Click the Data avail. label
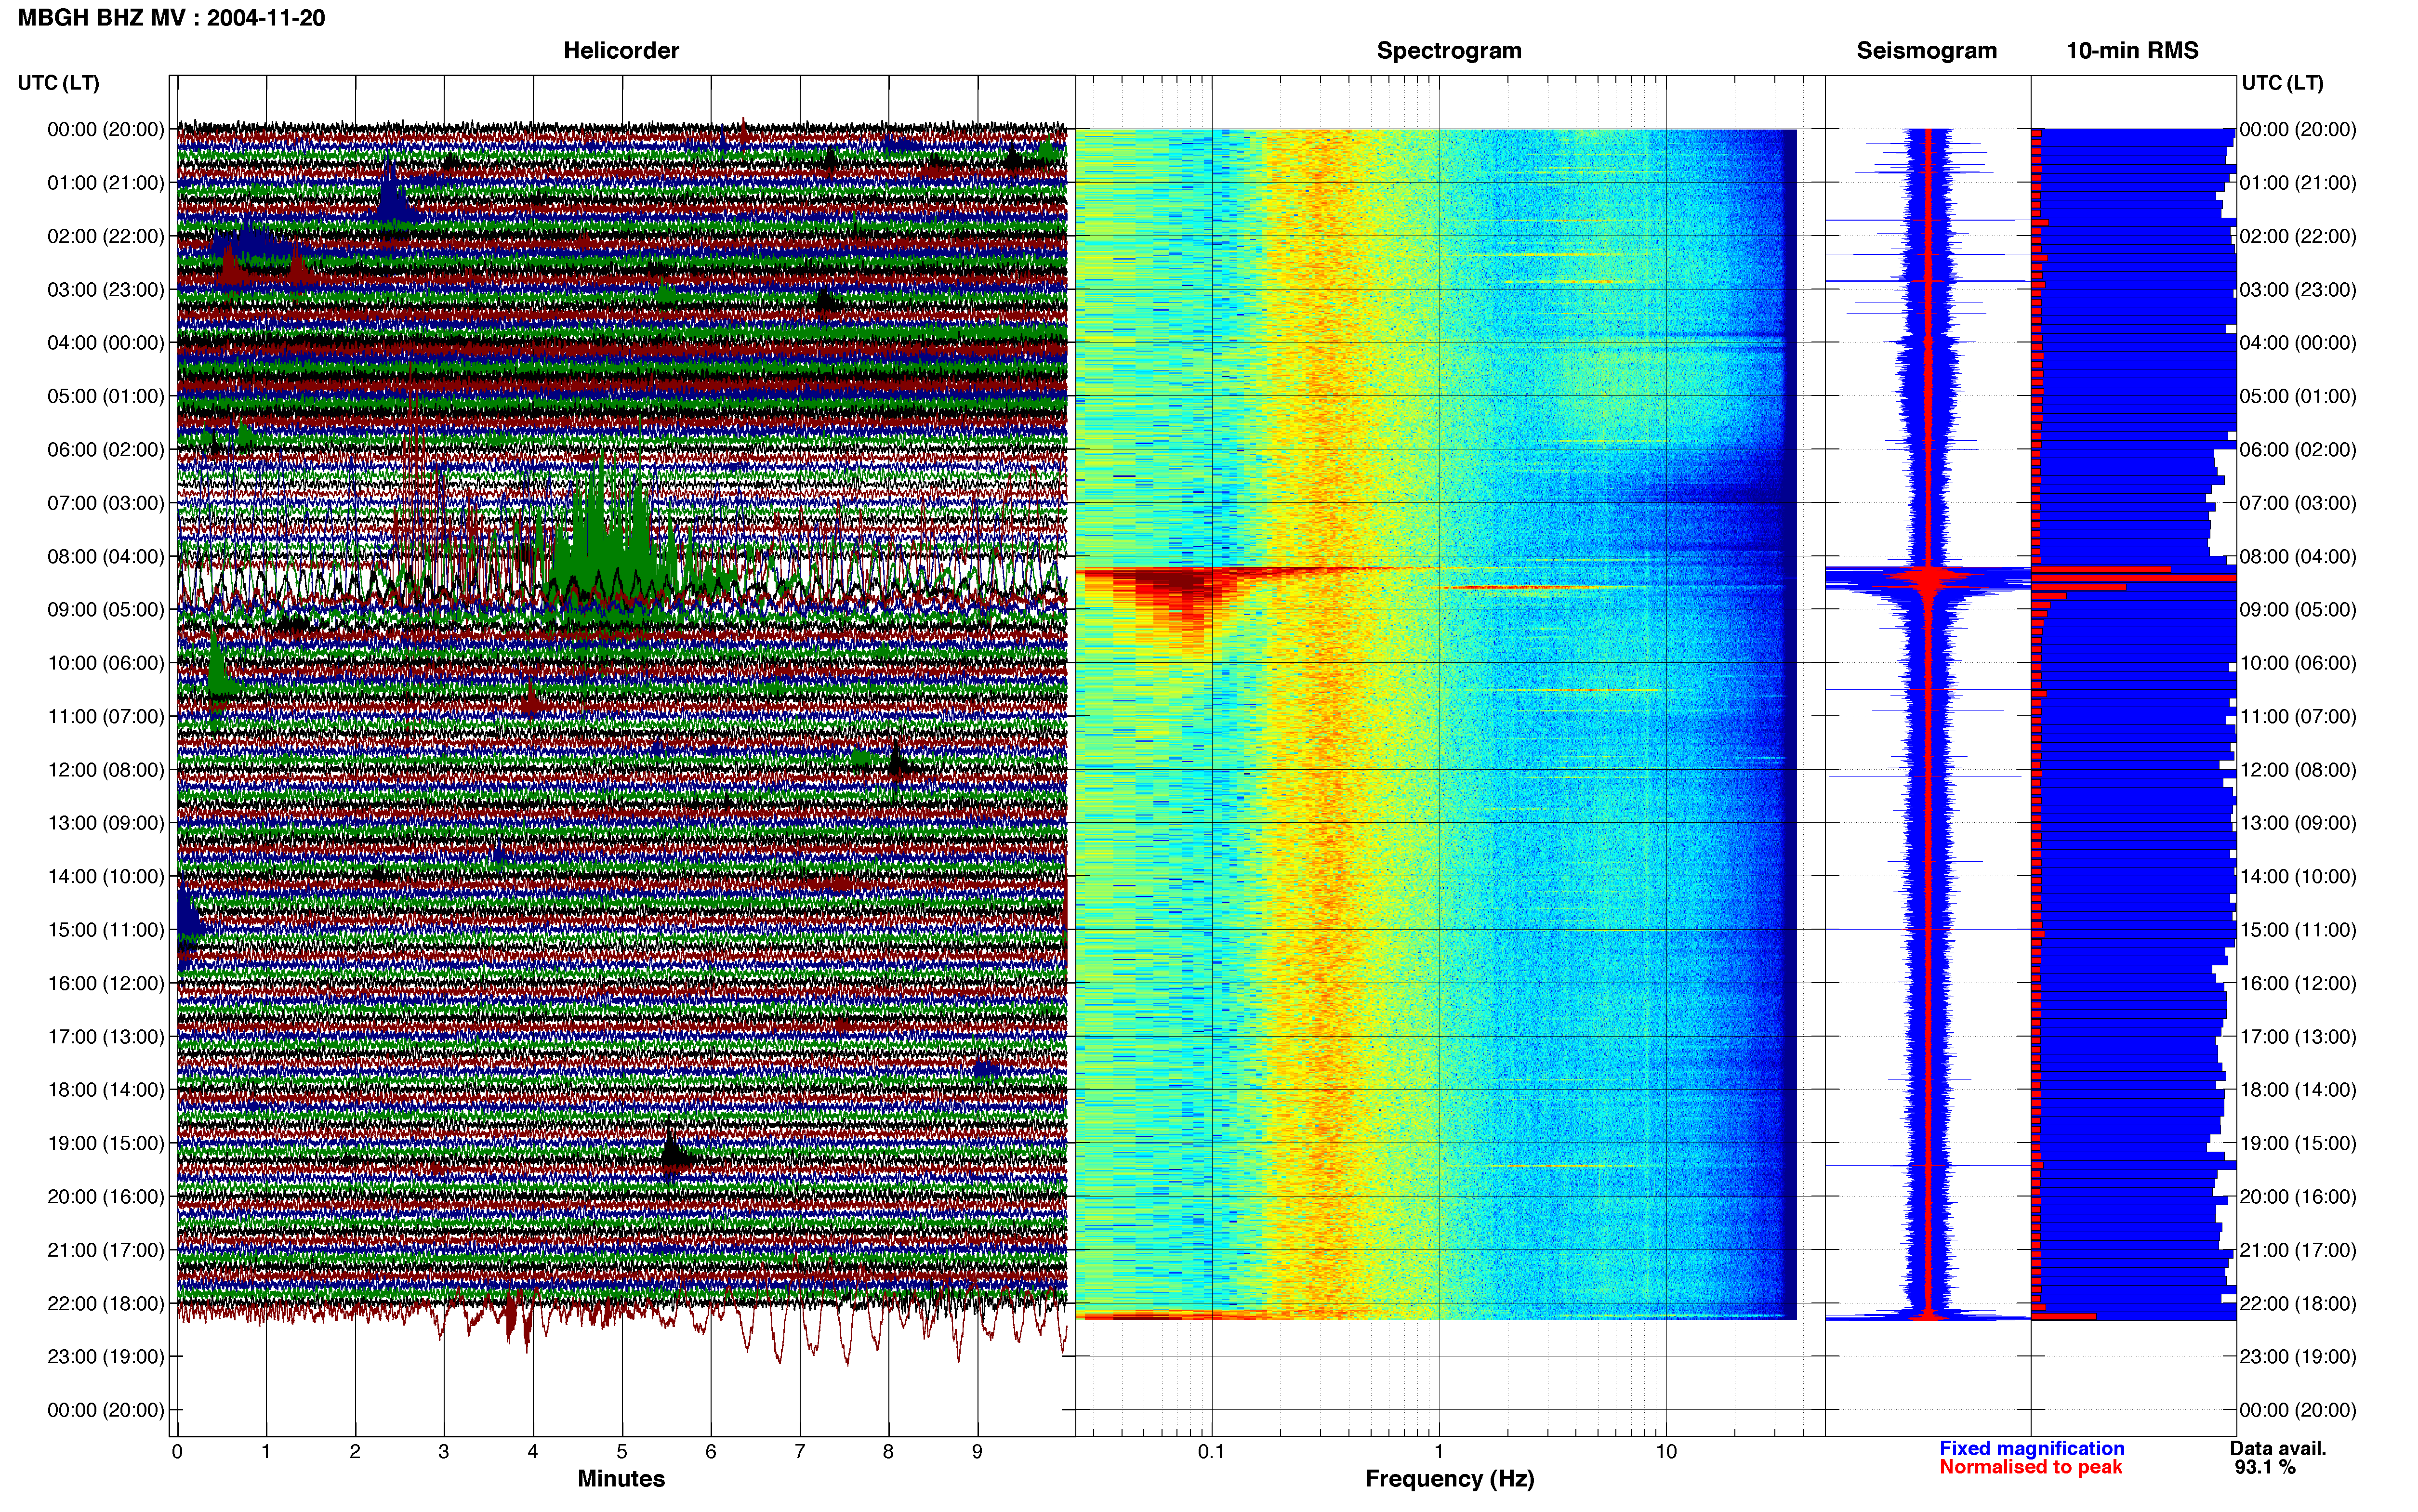Image resolution: width=2418 pixels, height=1512 pixels. [x=2278, y=1448]
